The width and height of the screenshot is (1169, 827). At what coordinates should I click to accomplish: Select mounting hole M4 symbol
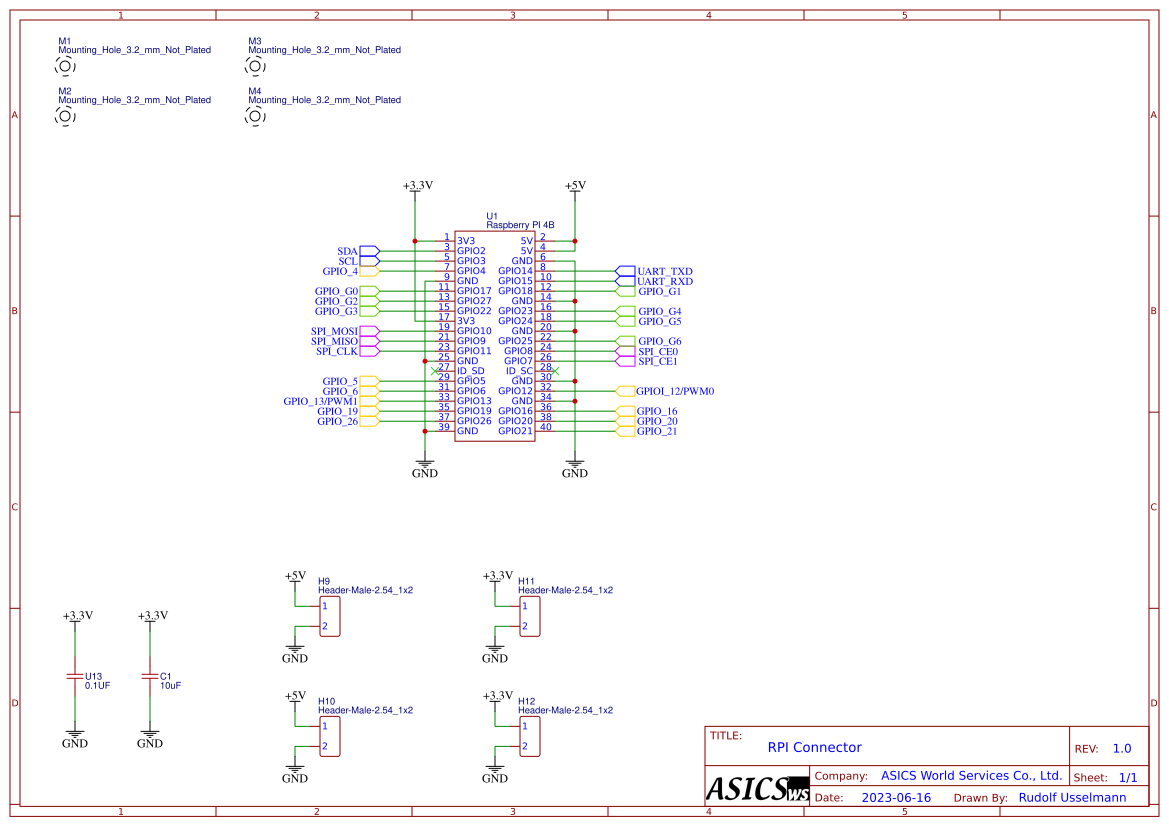tap(257, 117)
